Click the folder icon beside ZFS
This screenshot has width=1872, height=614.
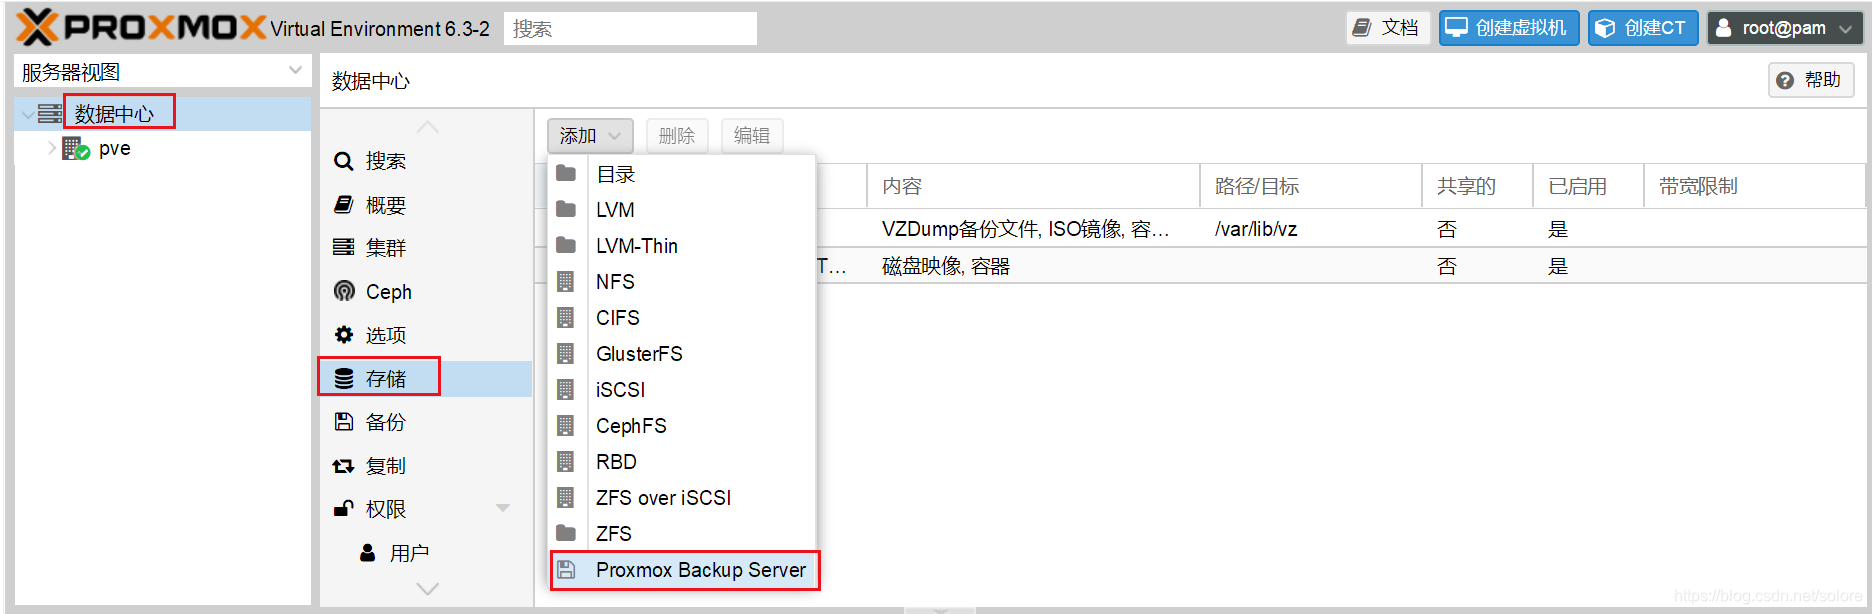pyautogui.click(x=566, y=533)
